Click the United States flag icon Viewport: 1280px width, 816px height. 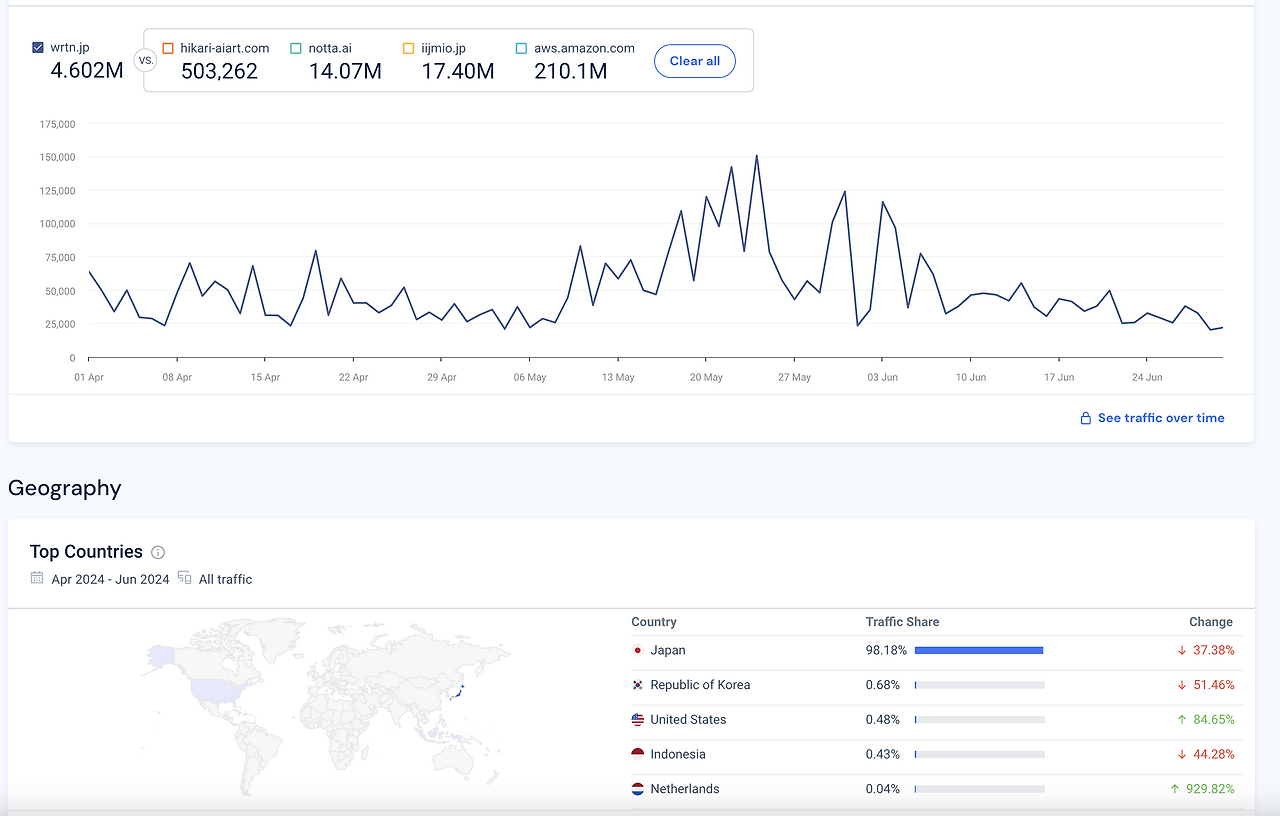tap(638, 720)
